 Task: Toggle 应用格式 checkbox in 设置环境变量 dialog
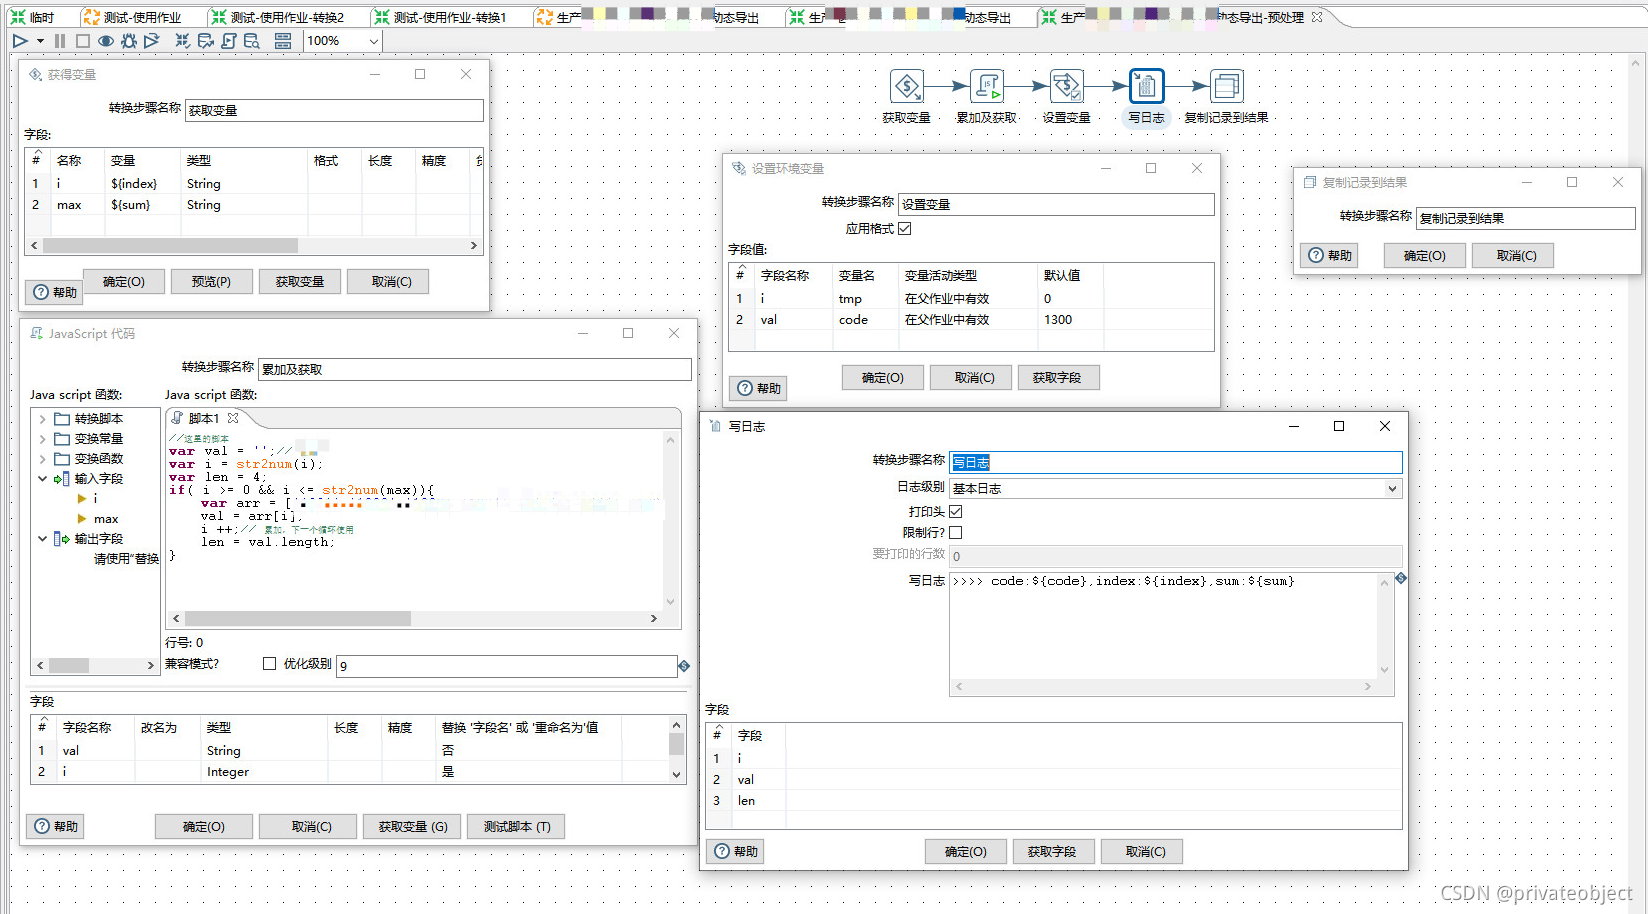point(905,228)
